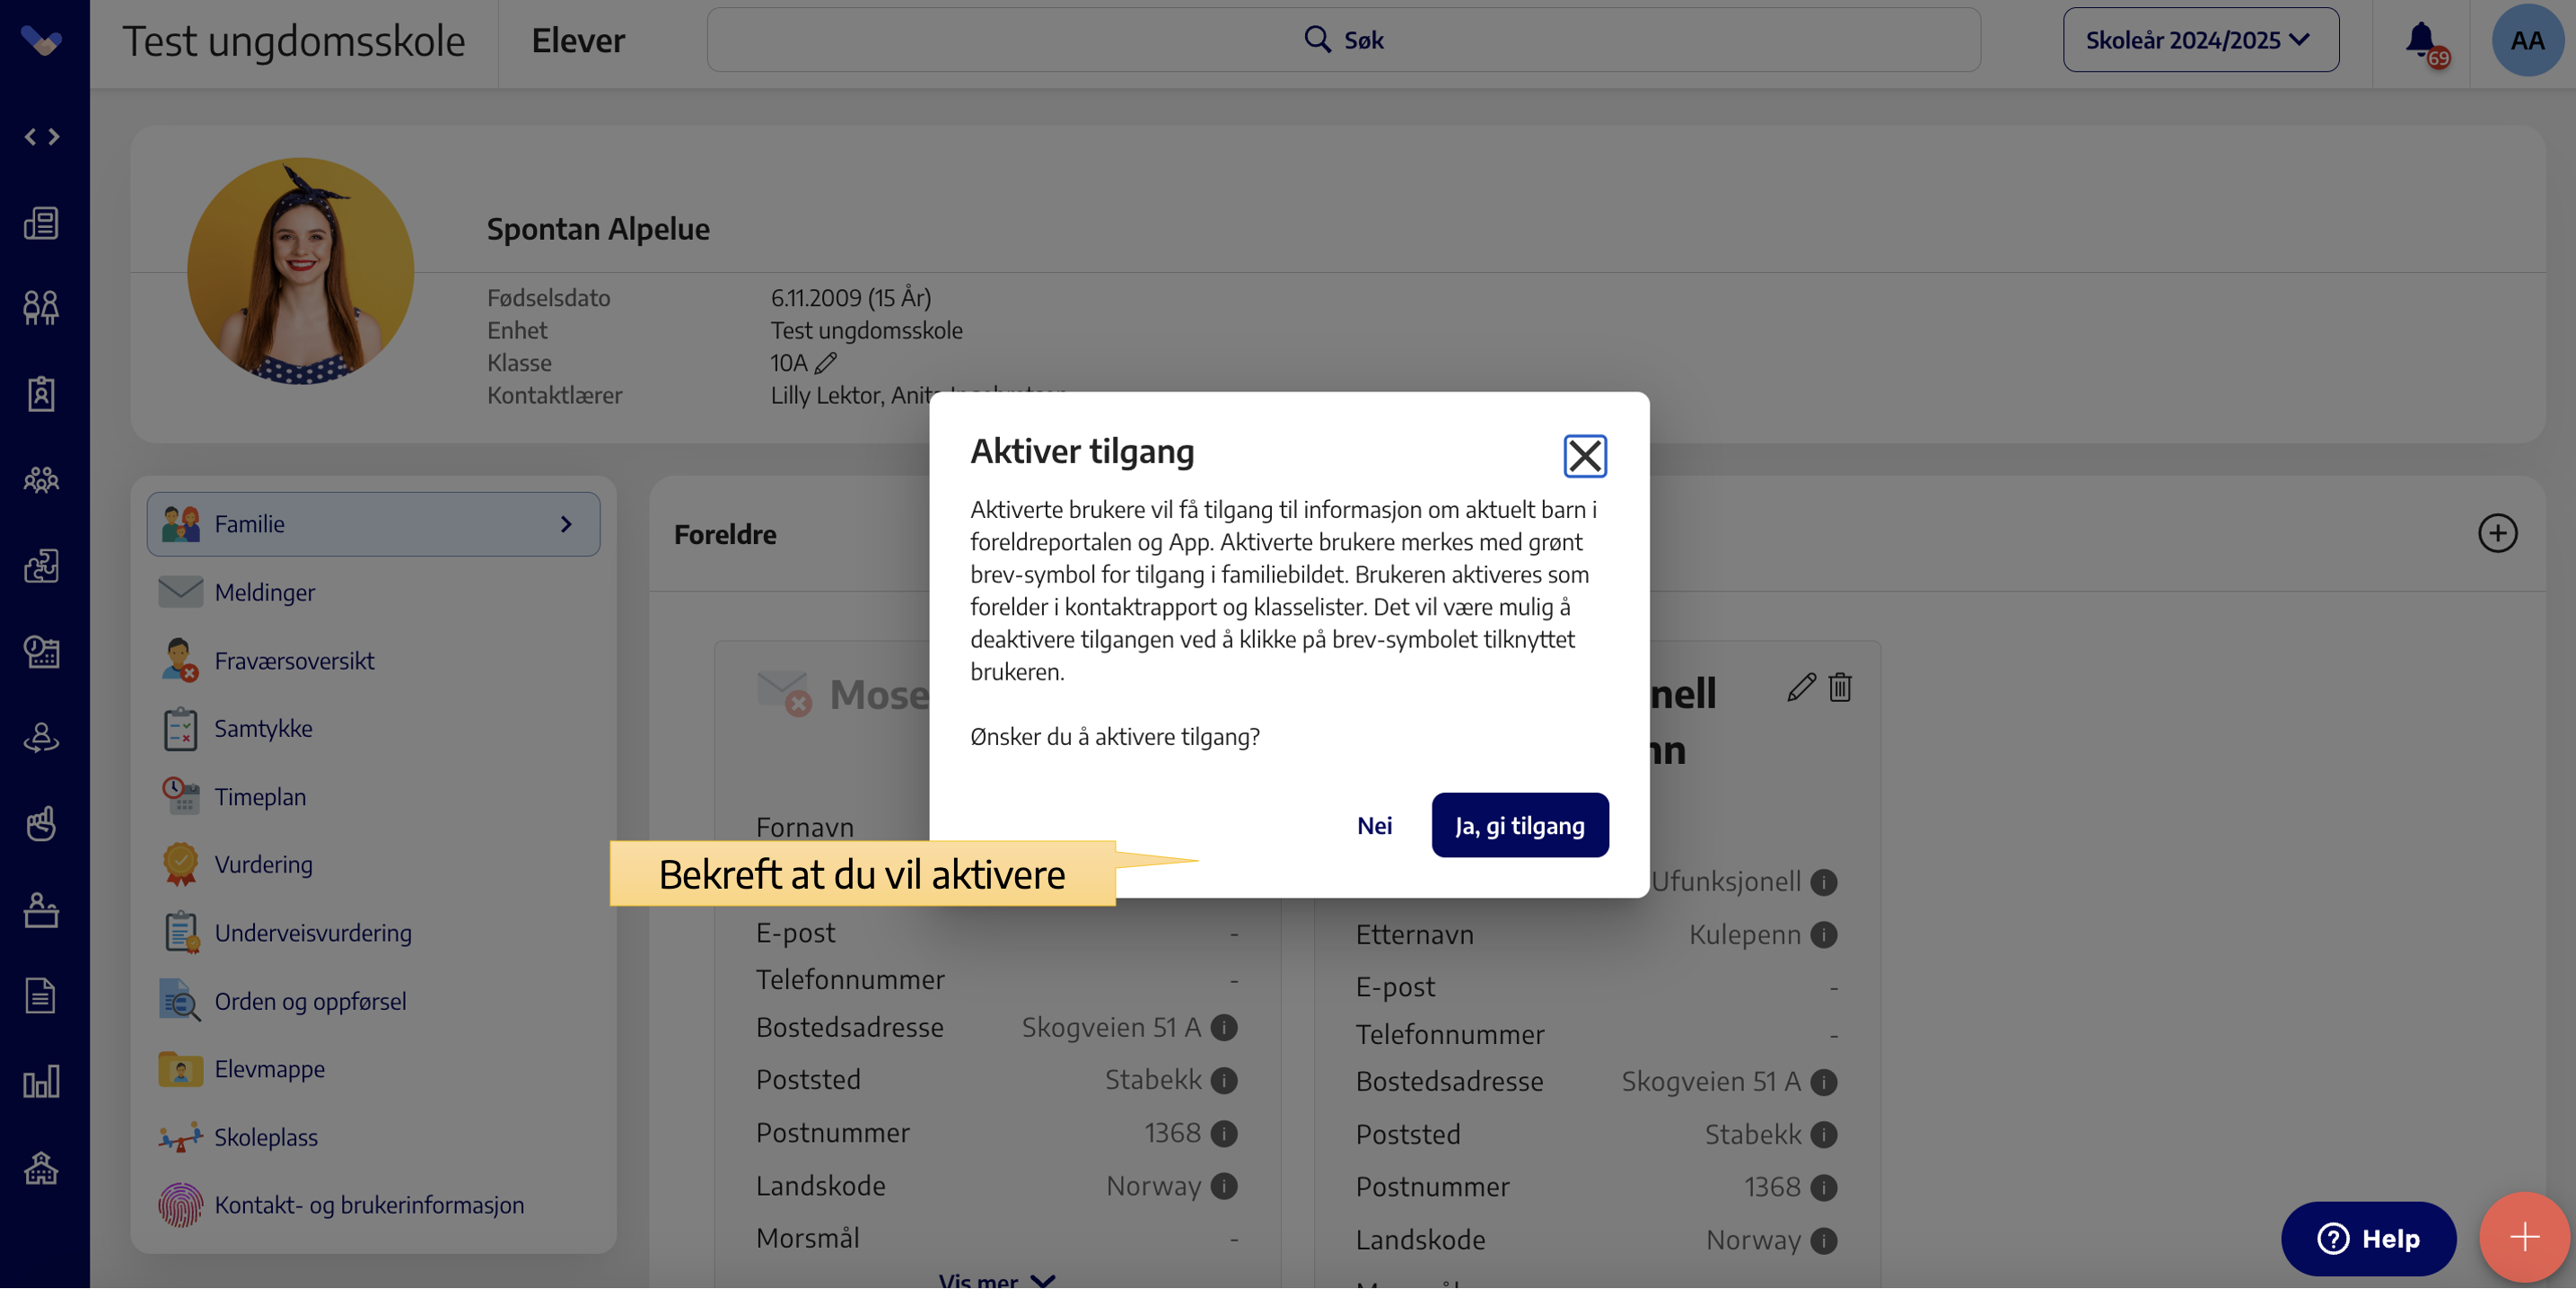The height and width of the screenshot is (1289, 2576).
Task: Open the Skoleår 2024/2025 dropdown
Action: tap(2200, 40)
